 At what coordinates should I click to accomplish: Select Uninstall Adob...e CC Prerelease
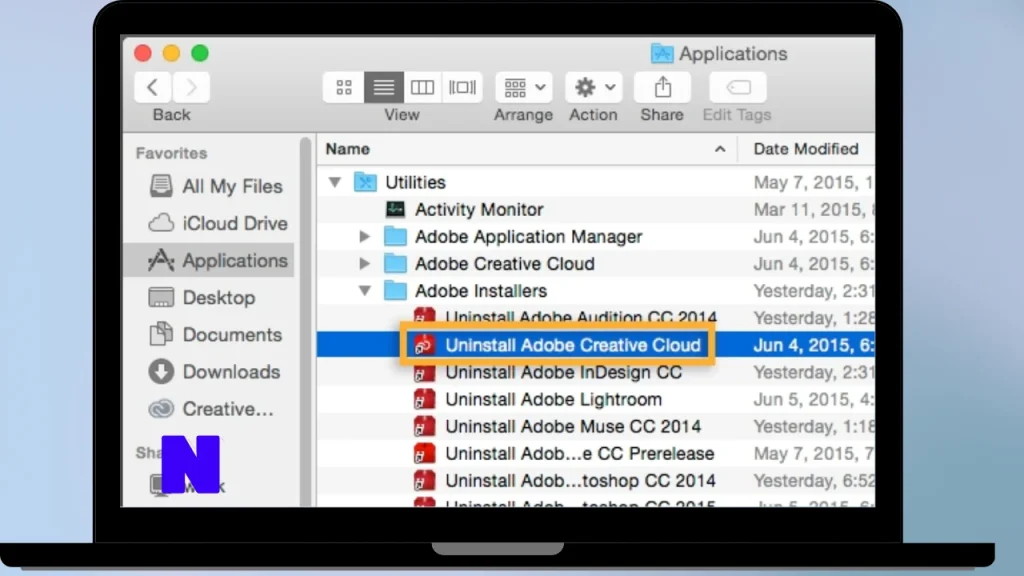[x=579, y=453]
